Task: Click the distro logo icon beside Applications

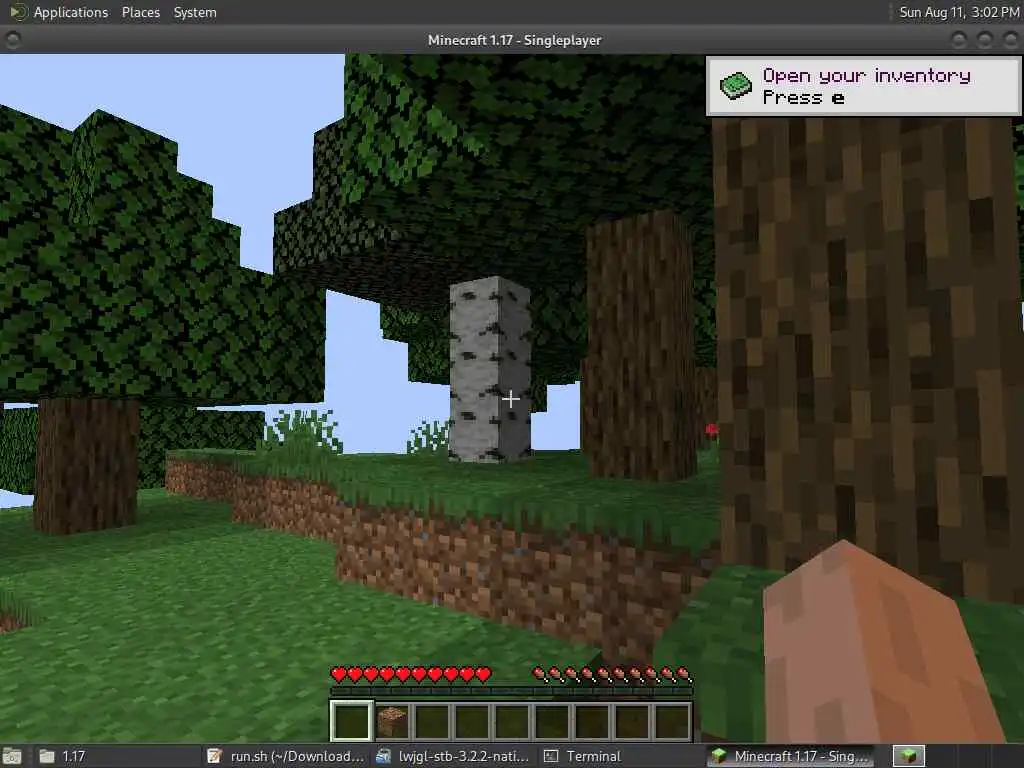Action: [x=18, y=12]
